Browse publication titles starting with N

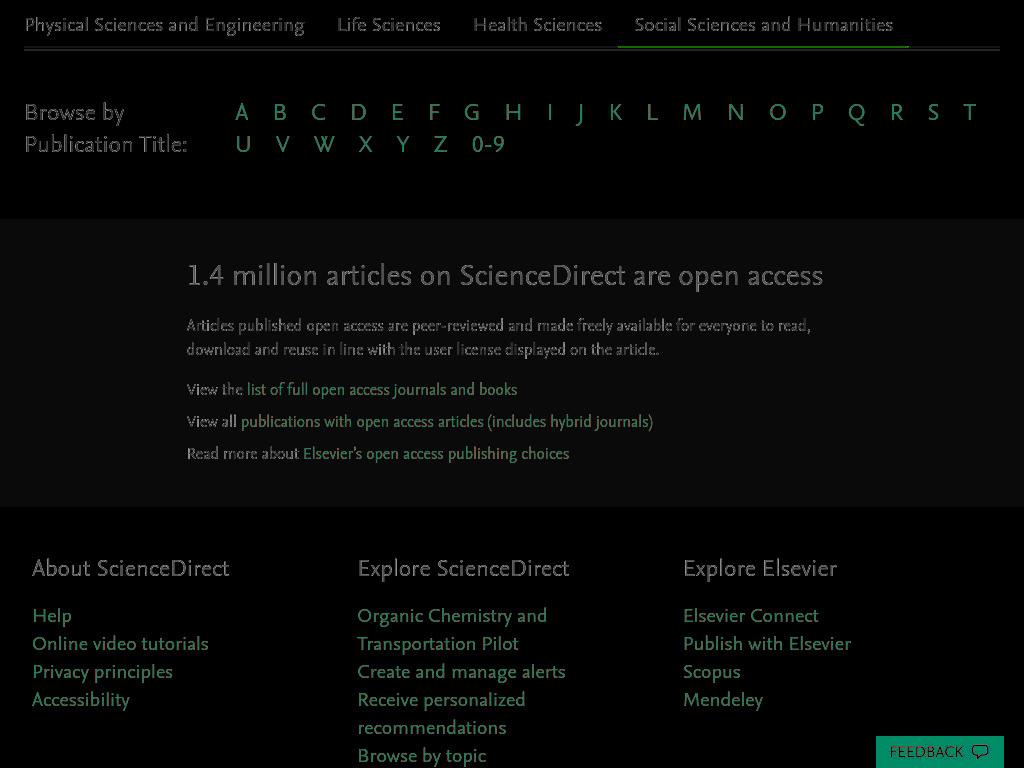pos(736,112)
